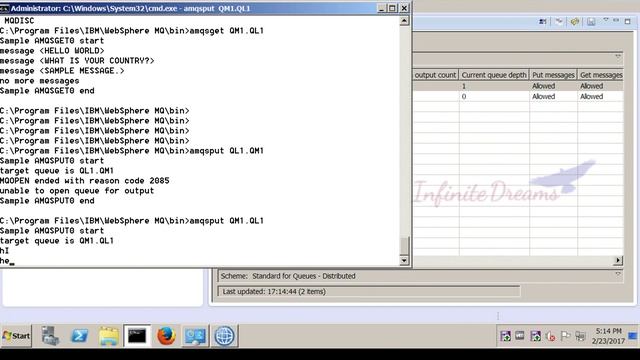Sort by Put messages column header
This screenshot has height=360, width=640.
click(x=553, y=75)
